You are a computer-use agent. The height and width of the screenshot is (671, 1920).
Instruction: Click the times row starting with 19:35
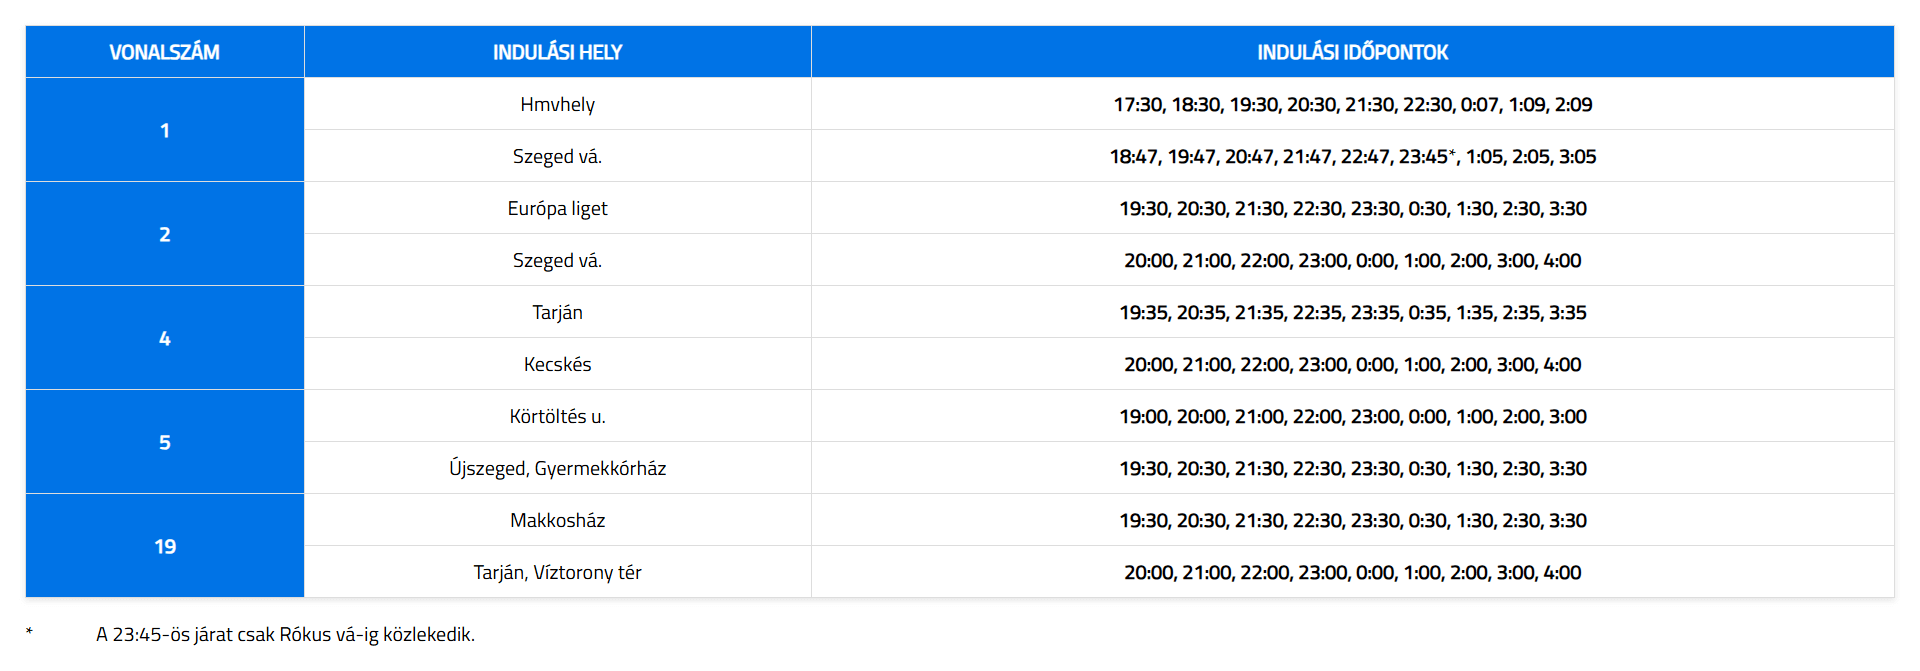point(1352,312)
